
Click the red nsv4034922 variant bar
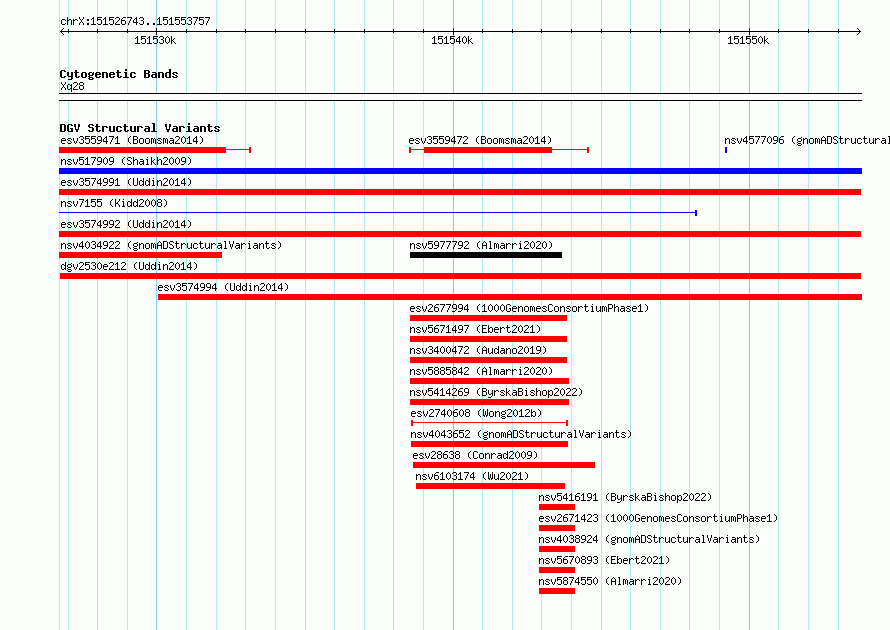coord(141,255)
